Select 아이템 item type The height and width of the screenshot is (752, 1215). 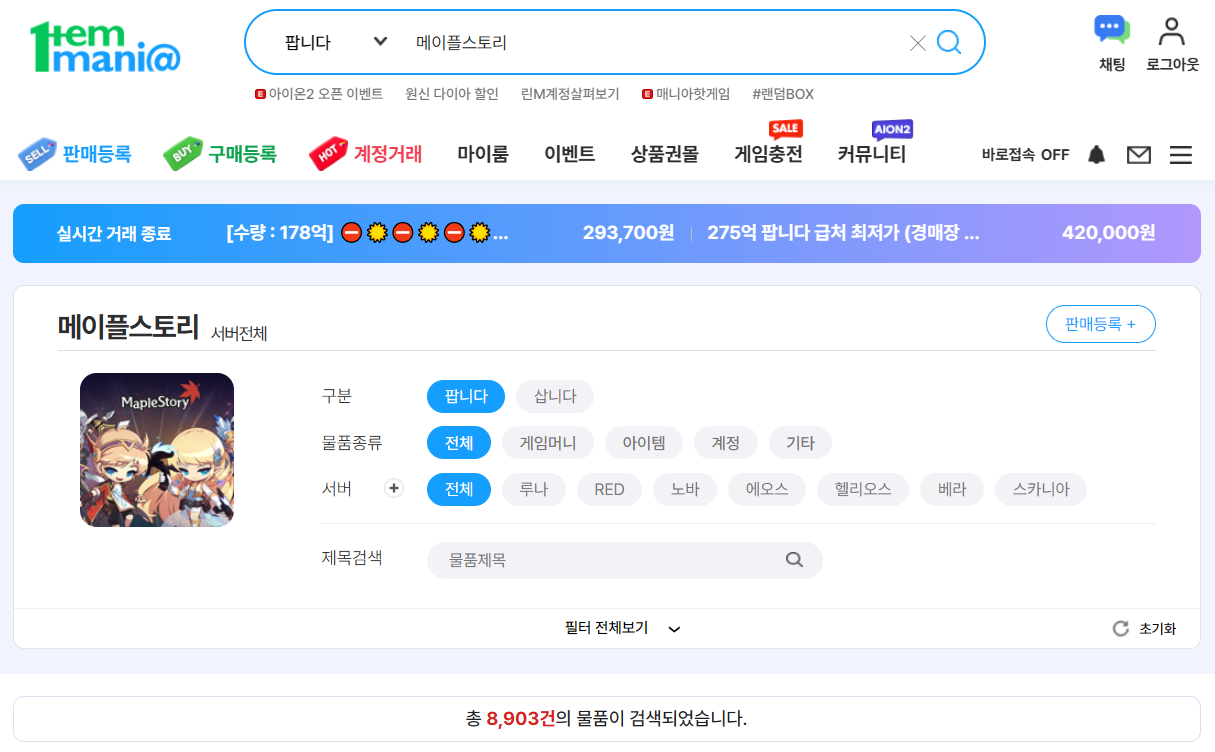[x=644, y=442]
